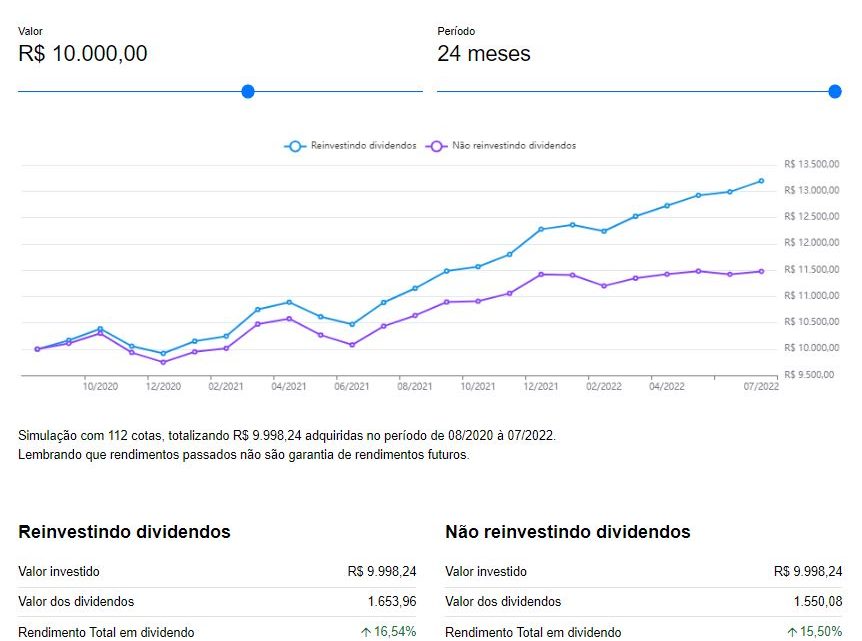Viewport: 862px width, 641px height.
Task: Click the '24 meses' period value
Action: tap(484, 54)
